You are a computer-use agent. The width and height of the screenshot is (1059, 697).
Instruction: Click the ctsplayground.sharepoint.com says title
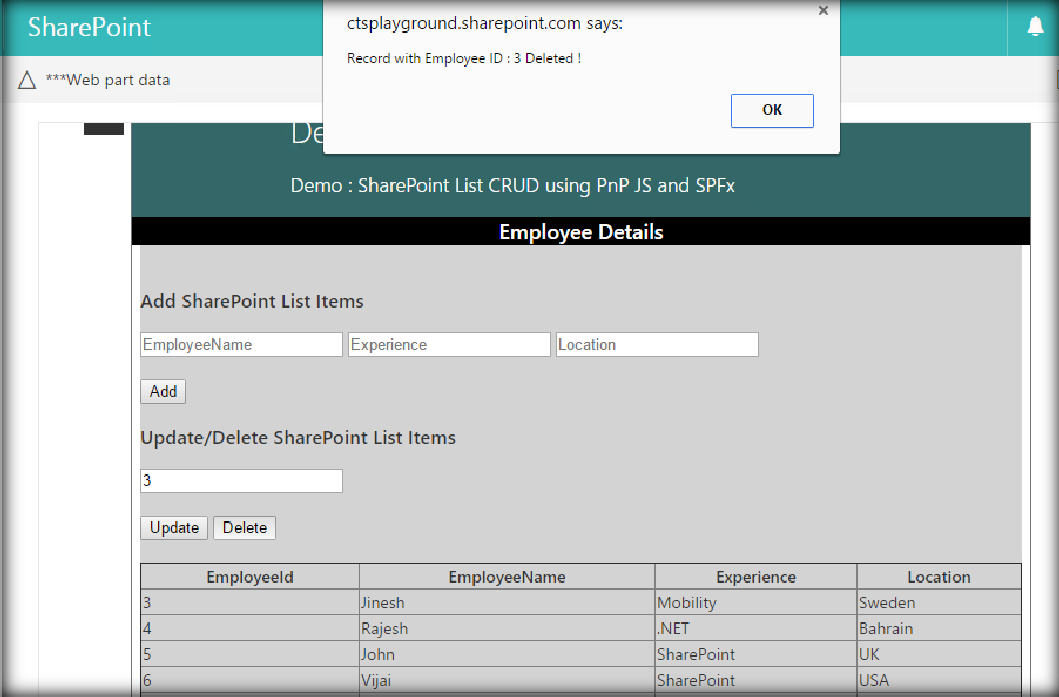point(484,24)
